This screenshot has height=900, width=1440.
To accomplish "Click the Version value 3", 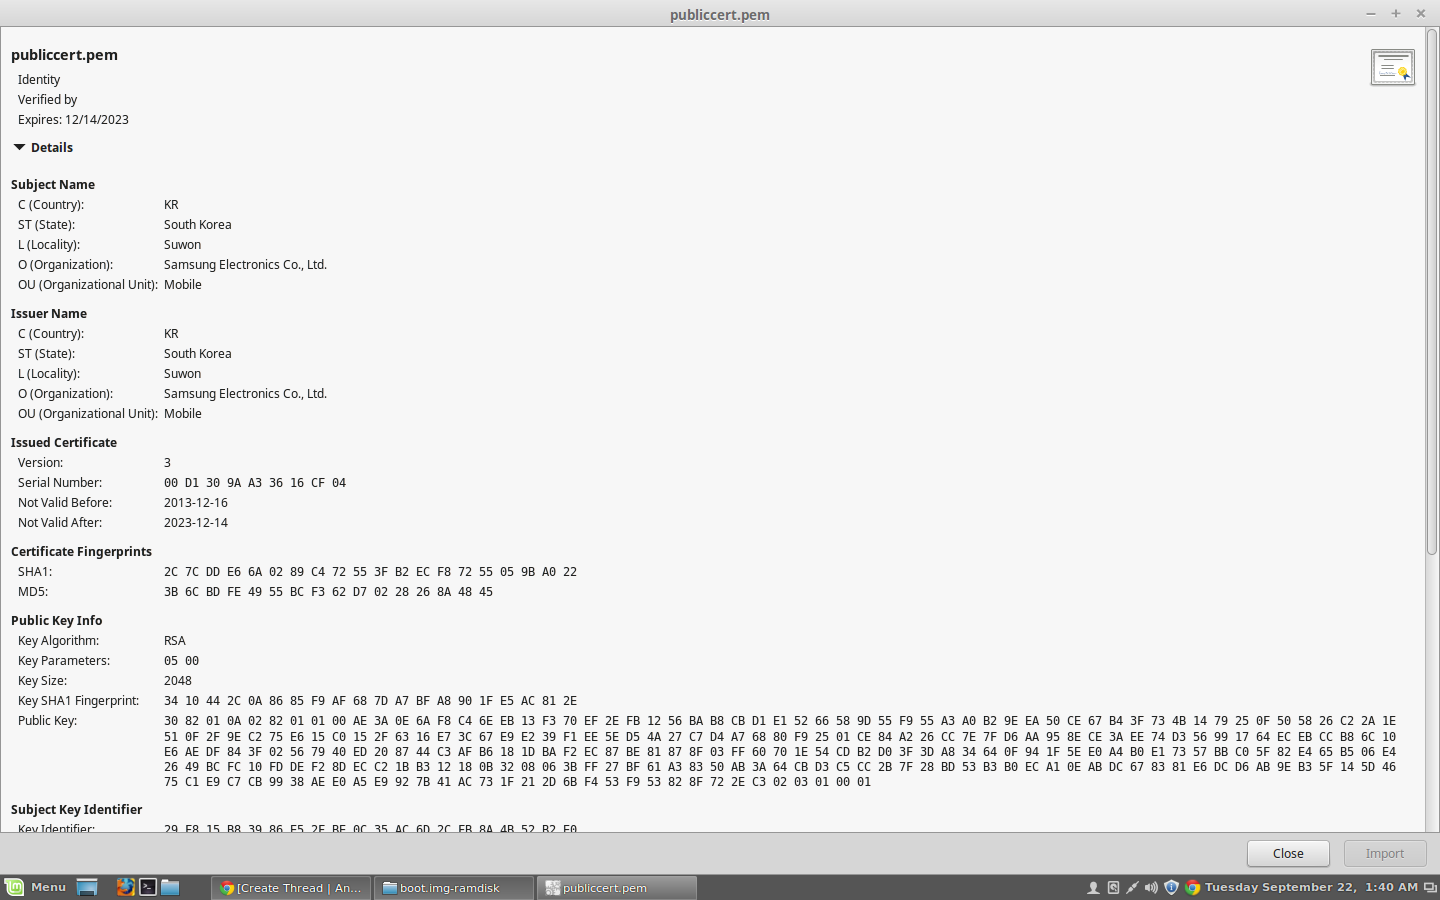I will click(167, 462).
